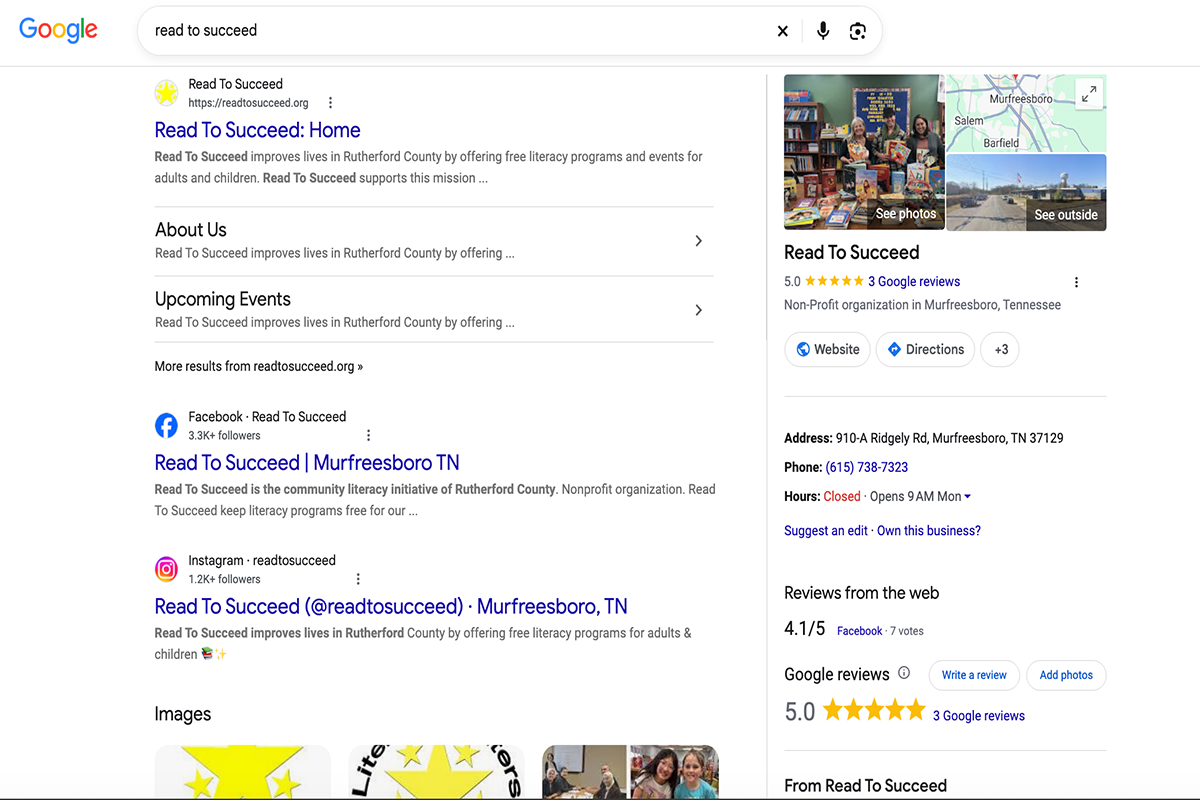
Task: Click the Write a review button
Action: point(974,675)
